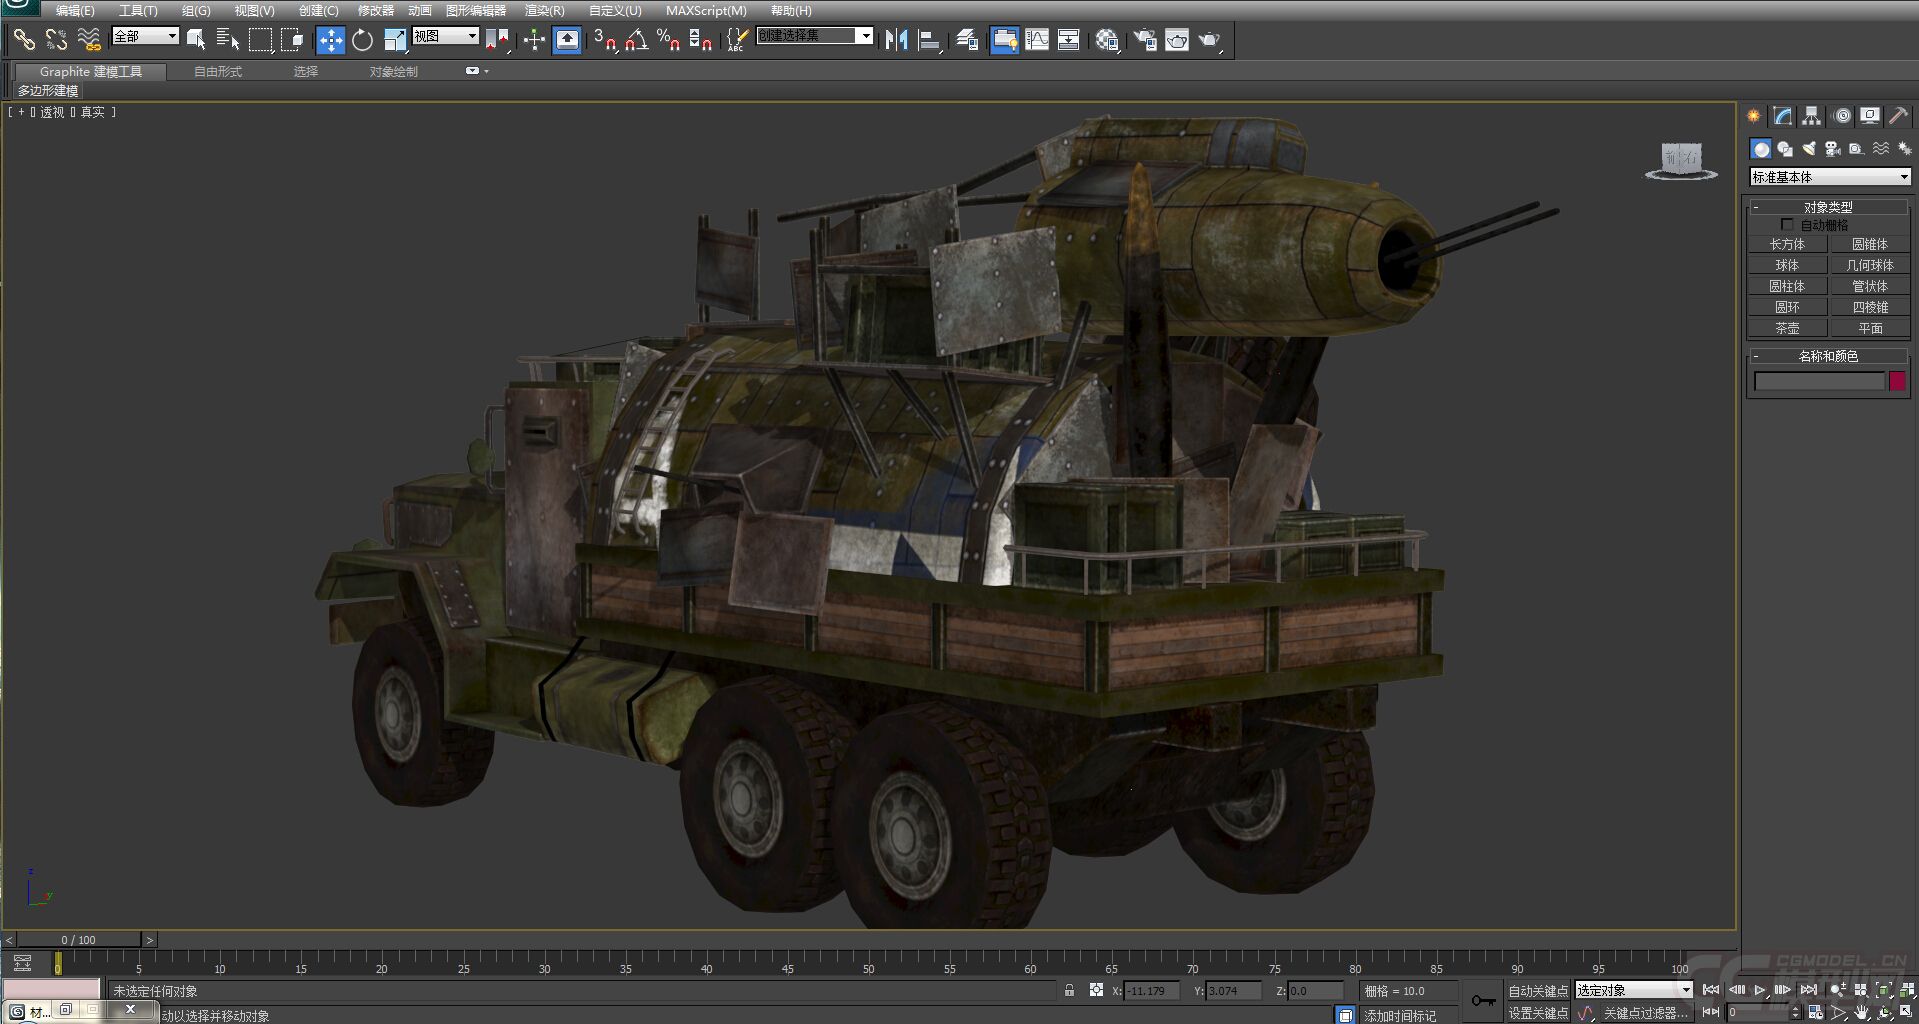Open the 关键点过滤器 key filters button
Screen dimensions: 1919x1024
tap(1646, 1013)
